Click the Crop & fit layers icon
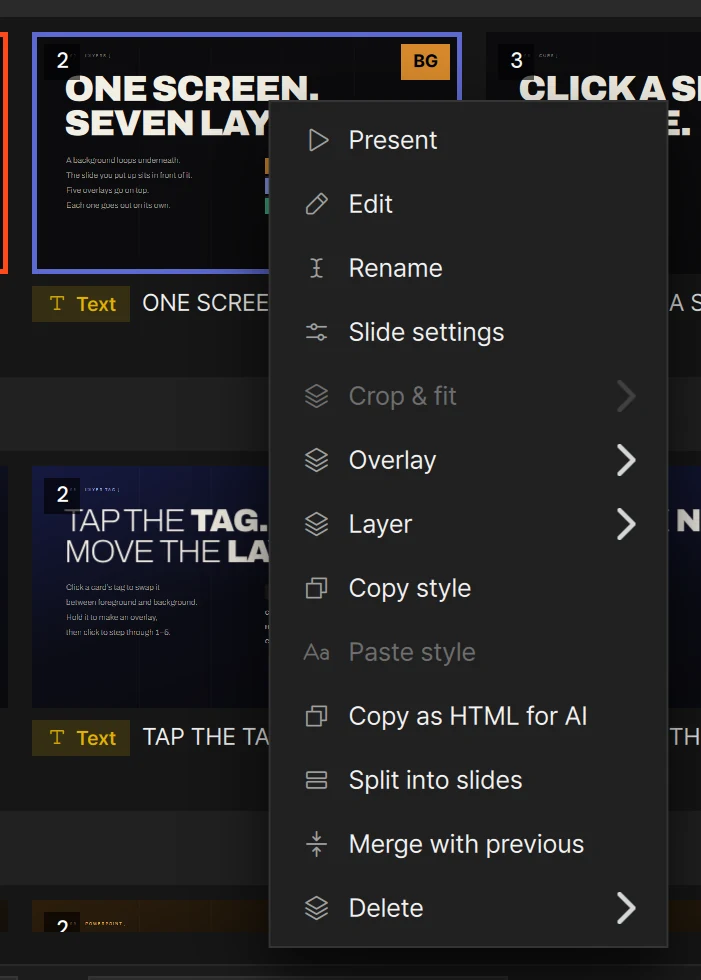701x980 pixels. (317, 396)
